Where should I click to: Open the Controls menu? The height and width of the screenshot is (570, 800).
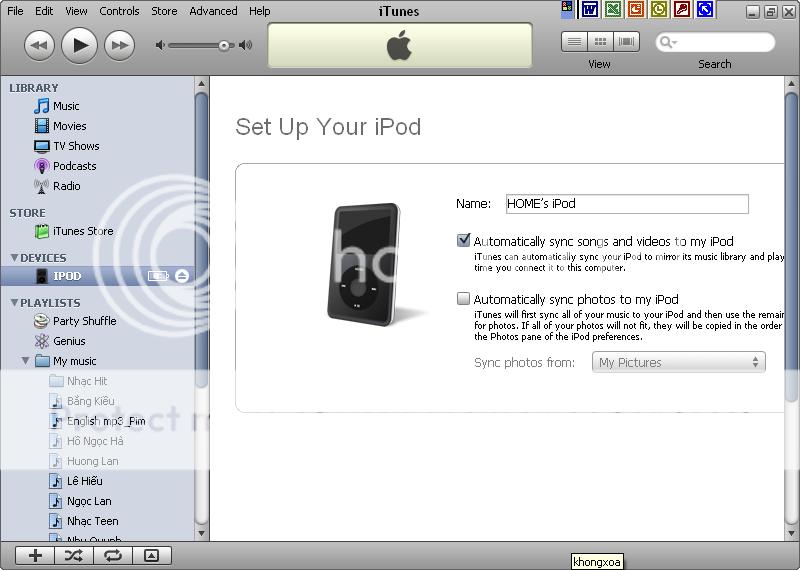pyautogui.click(x=119, y=11)
